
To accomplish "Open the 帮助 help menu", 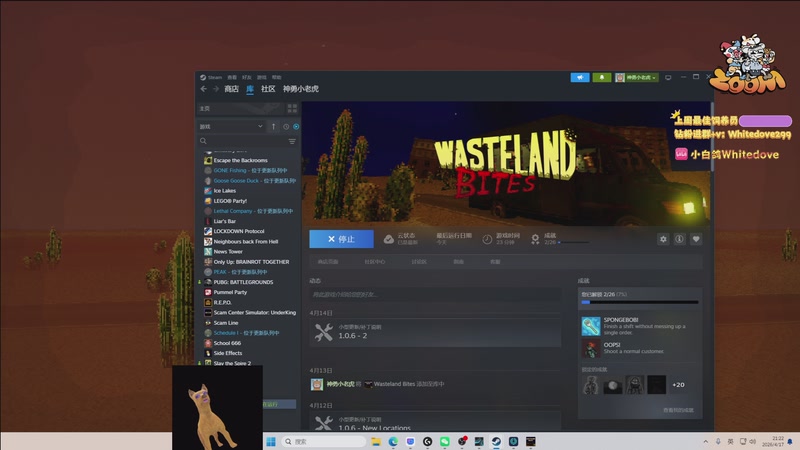I will click(277, 78).
